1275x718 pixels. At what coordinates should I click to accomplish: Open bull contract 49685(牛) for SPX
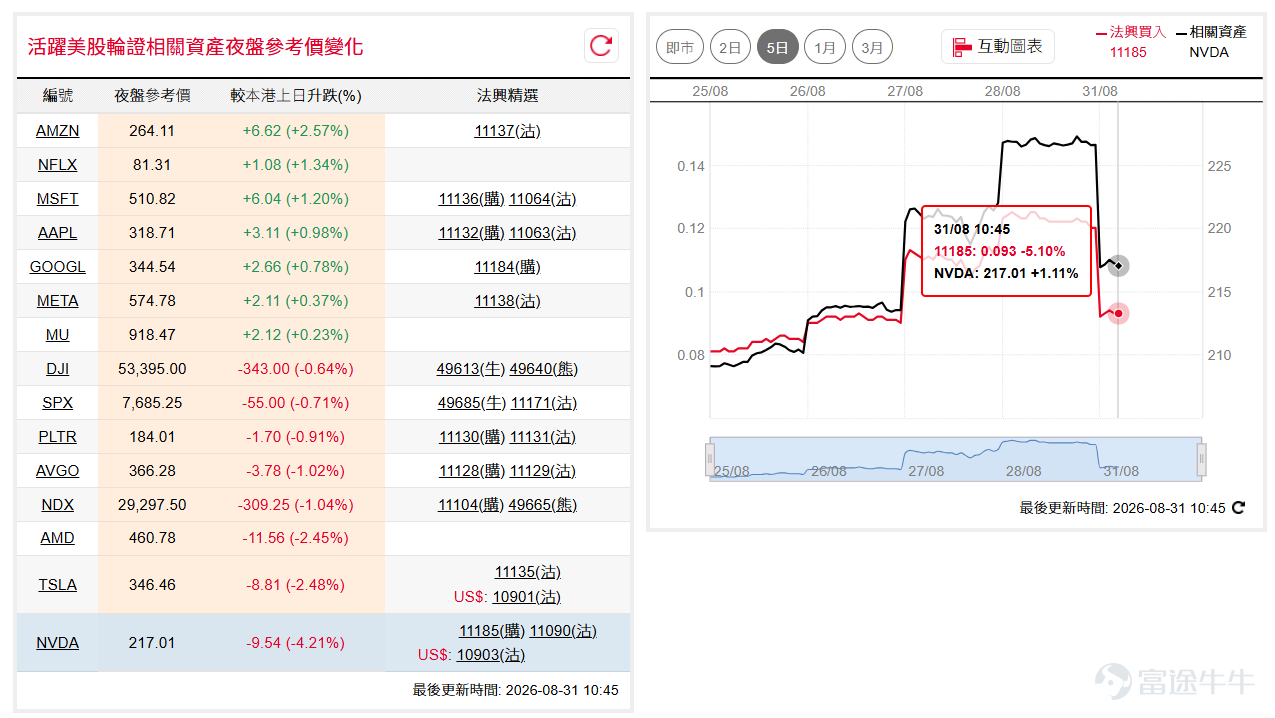[x=472, y=403]
